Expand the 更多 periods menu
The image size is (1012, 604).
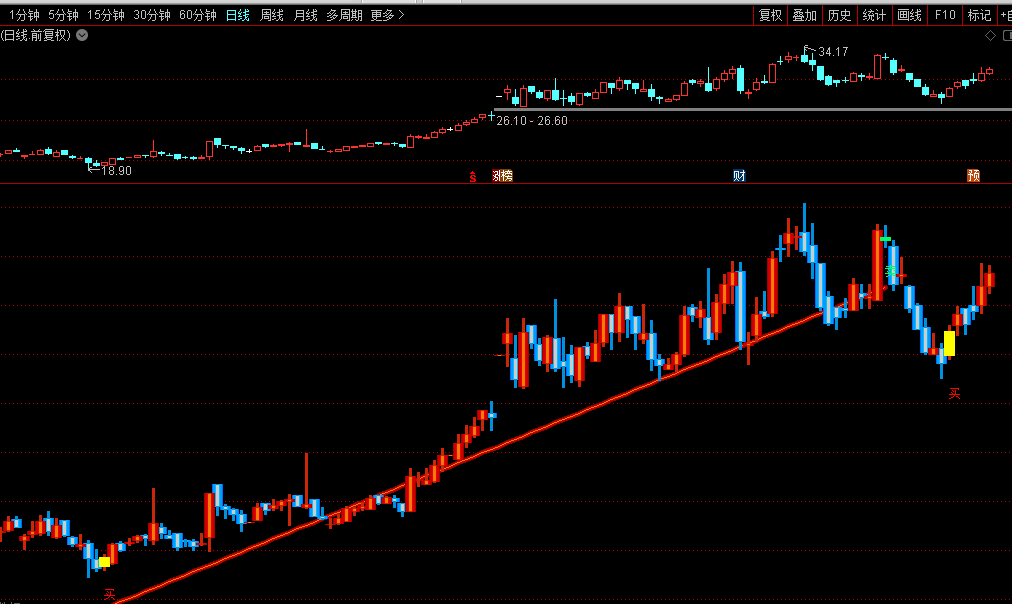pyautogui.click(x=387, y=15)
